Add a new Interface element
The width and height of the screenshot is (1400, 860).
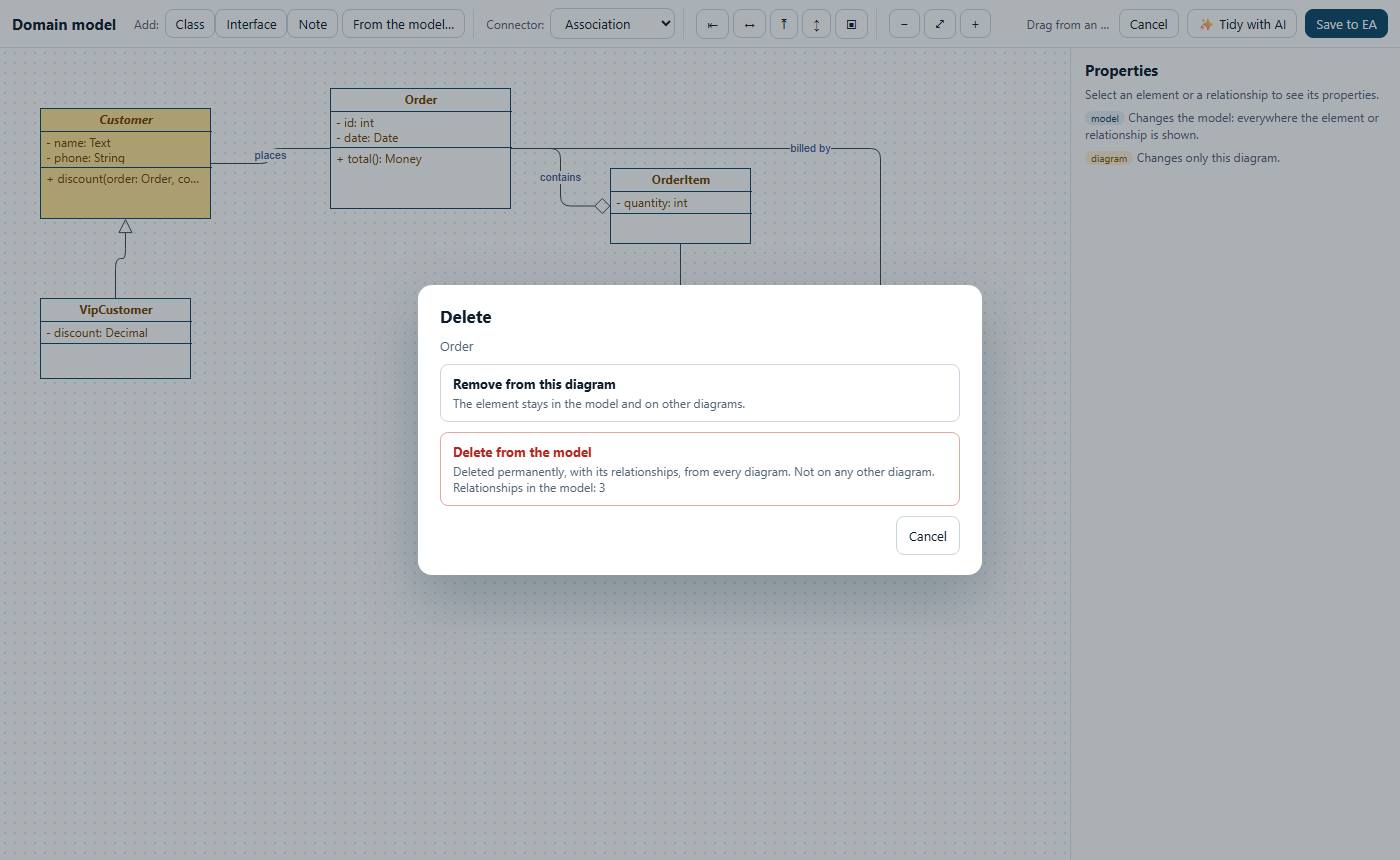[x=251, y=24]
